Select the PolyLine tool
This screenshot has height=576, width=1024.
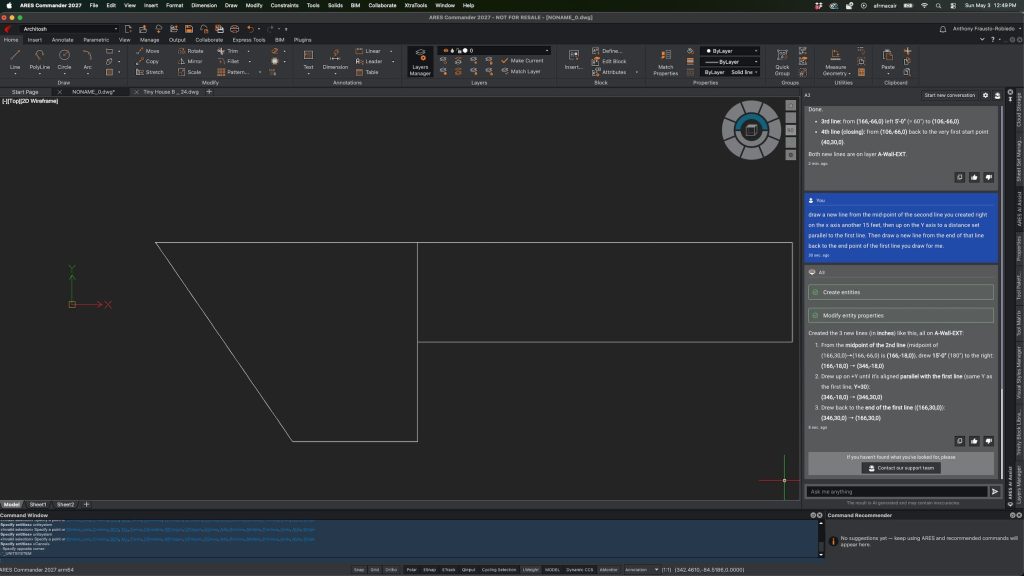click(39, 59)
